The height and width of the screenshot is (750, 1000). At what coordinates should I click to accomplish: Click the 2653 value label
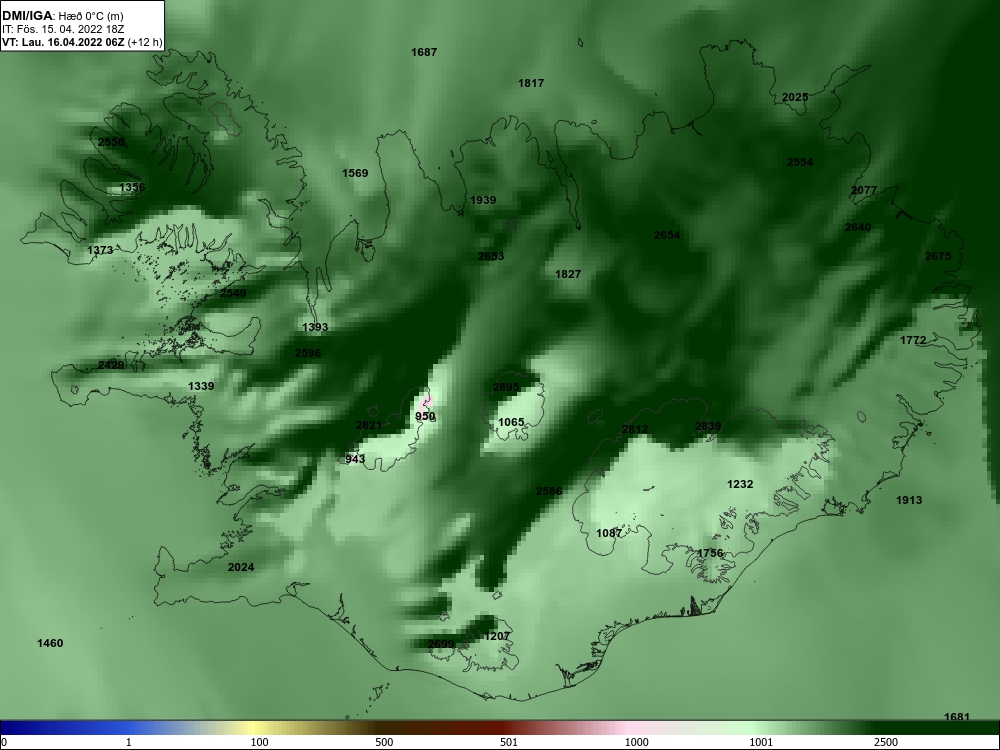point(491,256)
